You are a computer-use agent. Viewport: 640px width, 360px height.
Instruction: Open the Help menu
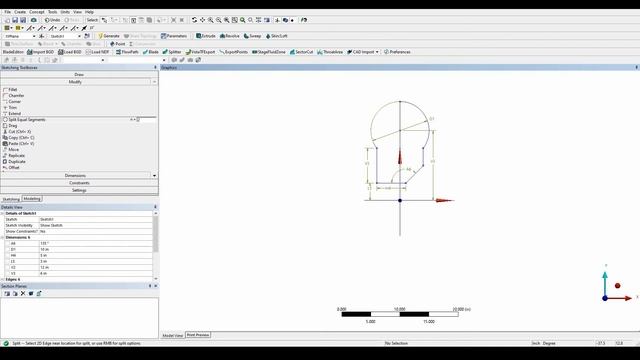(89, 12)
